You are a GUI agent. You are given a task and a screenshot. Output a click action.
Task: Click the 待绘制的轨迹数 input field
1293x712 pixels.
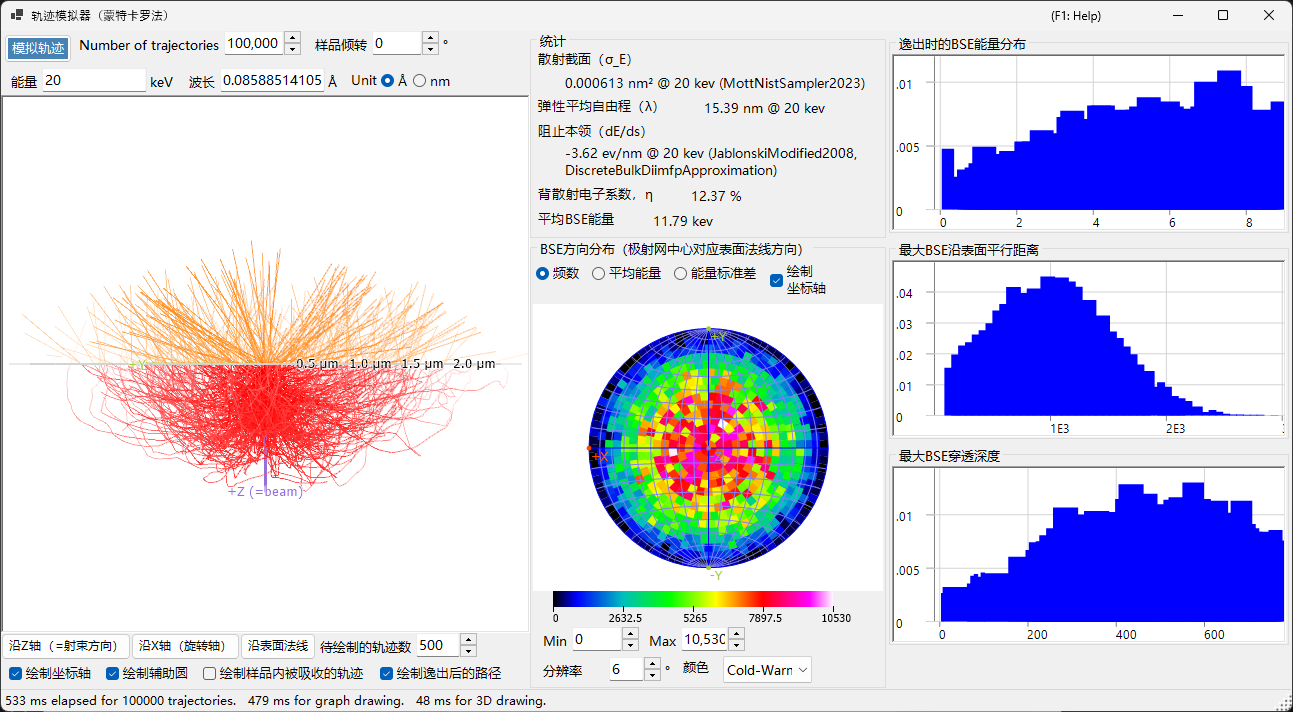pyautogui.click(x=437, y=646)
